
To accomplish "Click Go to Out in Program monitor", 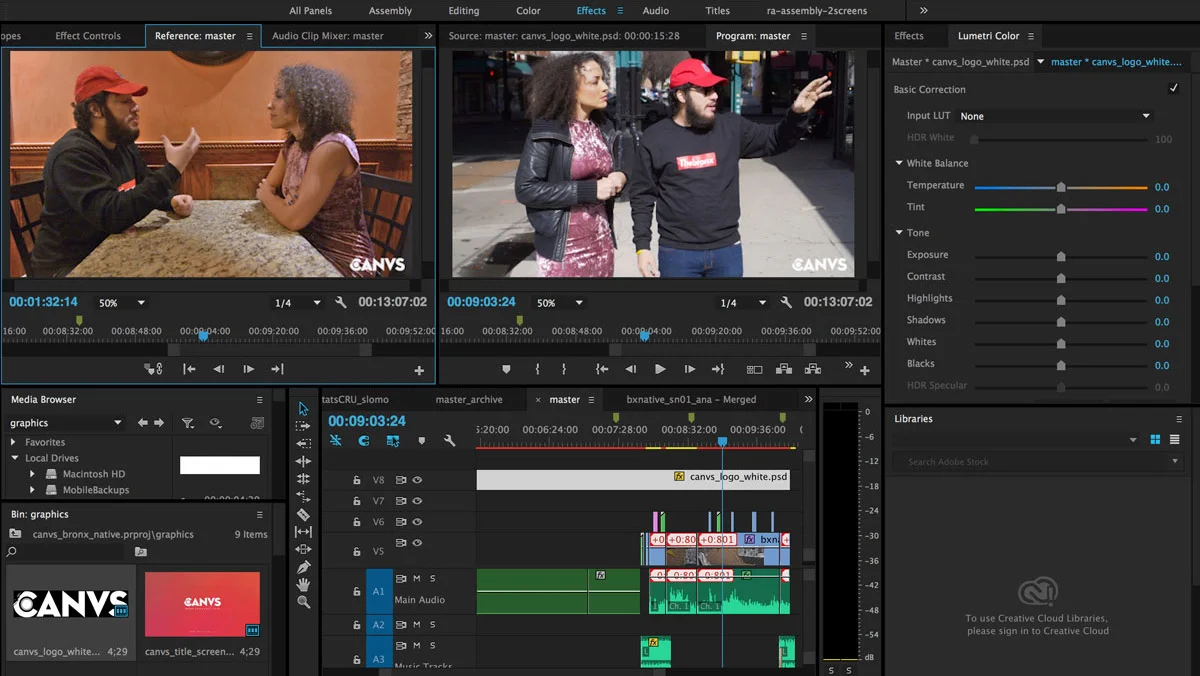I will point(718,369).
